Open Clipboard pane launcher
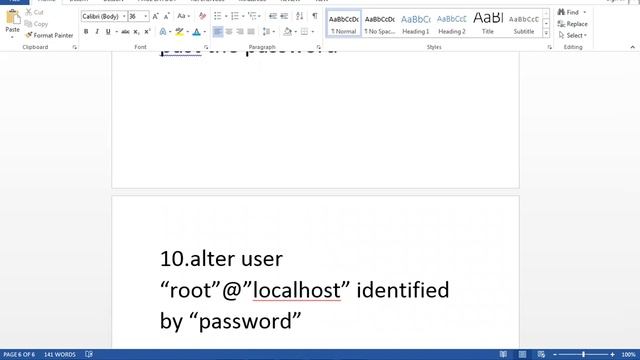Screen dimensions: 640x360 (75, 47)
